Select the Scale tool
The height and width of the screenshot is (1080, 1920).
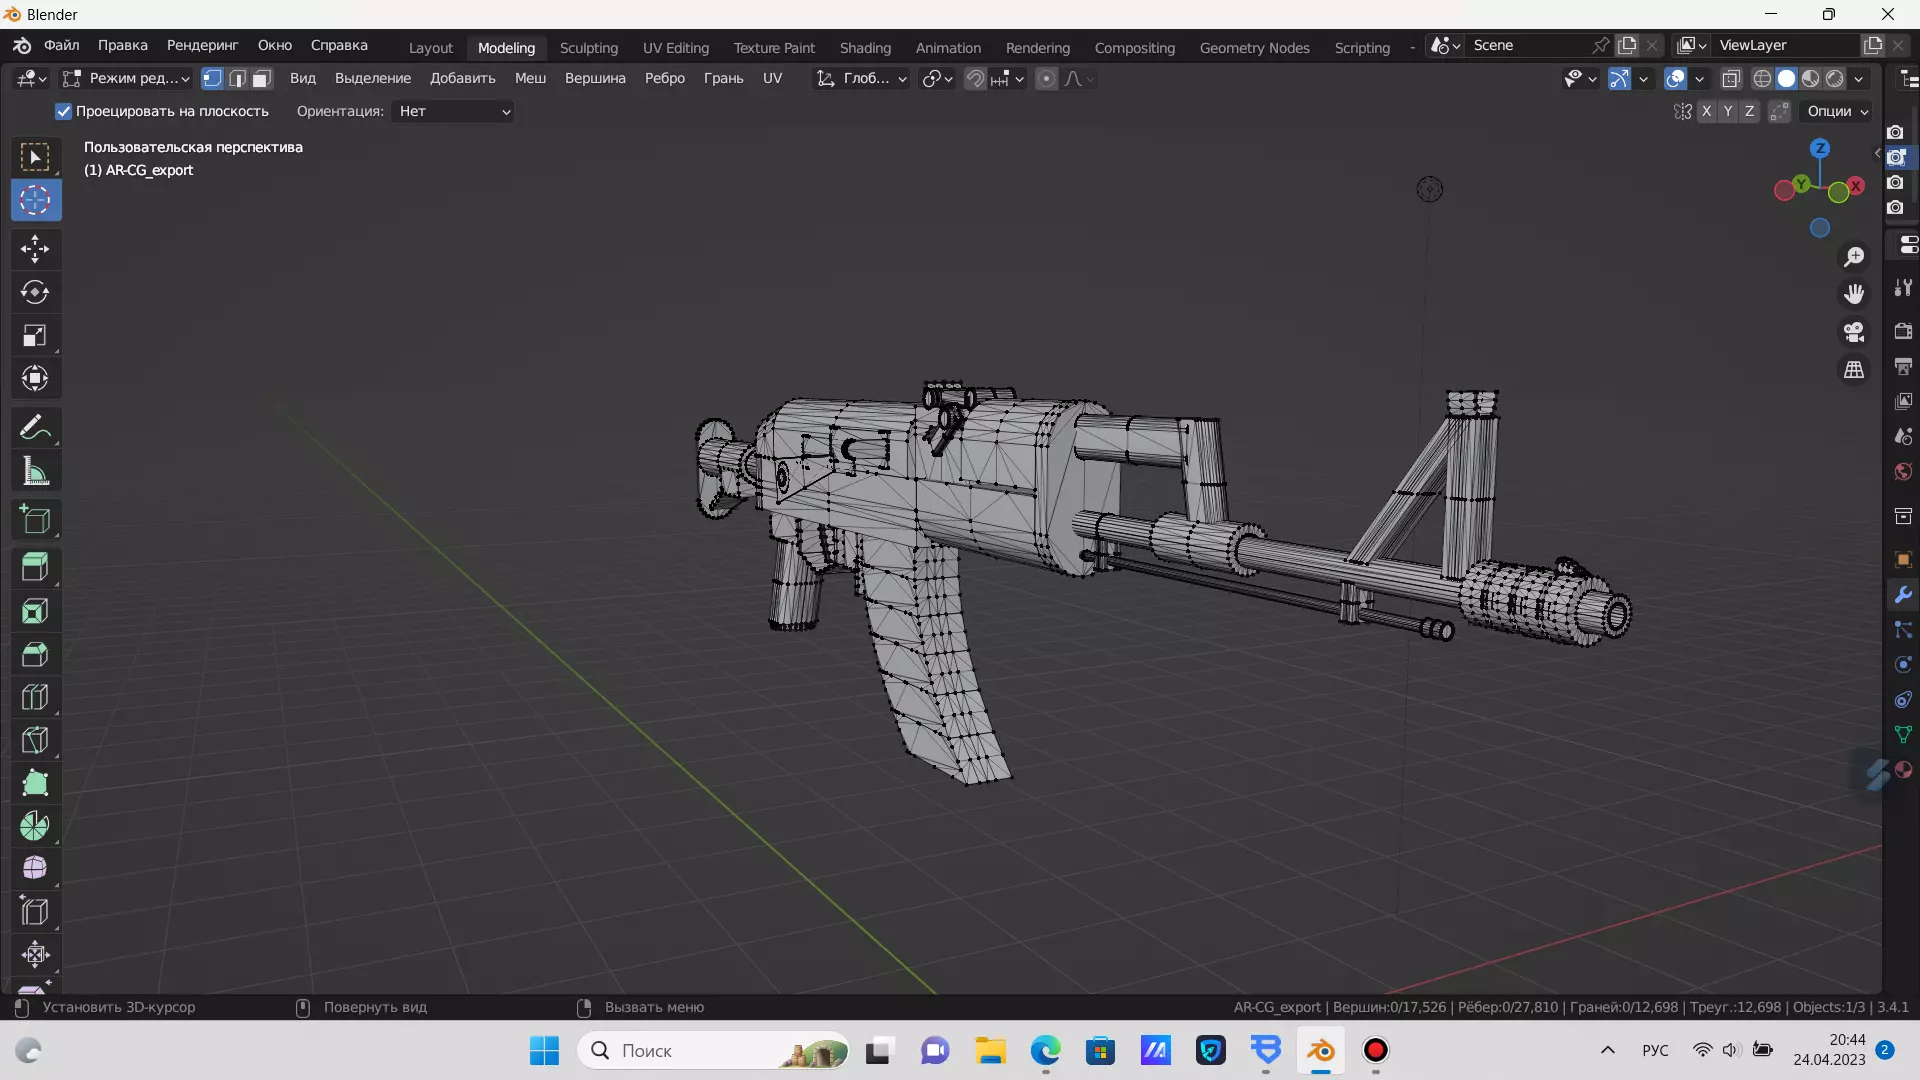pyautogui.click(x=35, y=335)
